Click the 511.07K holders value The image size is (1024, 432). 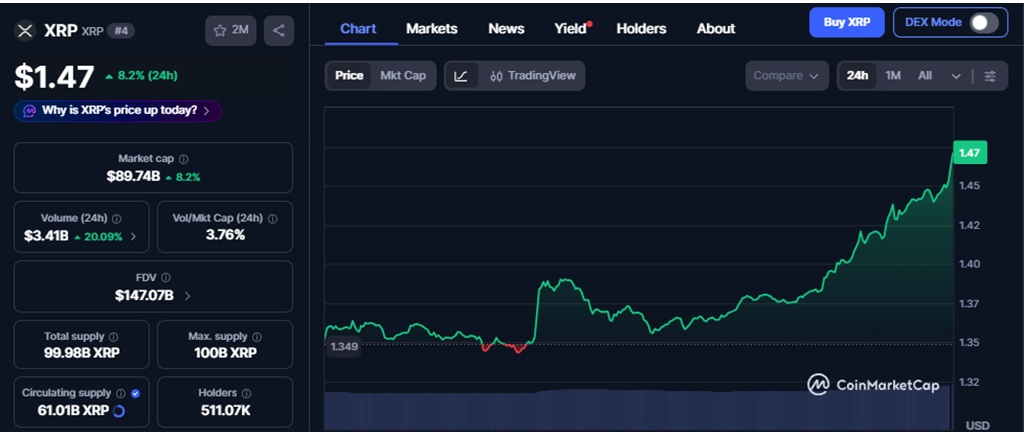pos(225,411)
